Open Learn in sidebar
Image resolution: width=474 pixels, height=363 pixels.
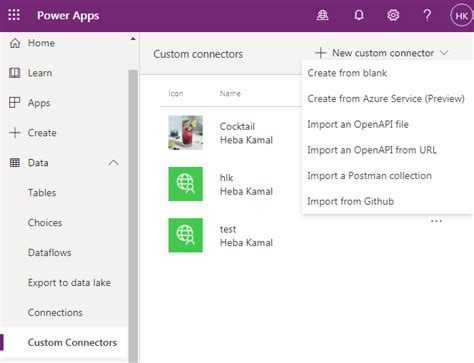point(40,73)
